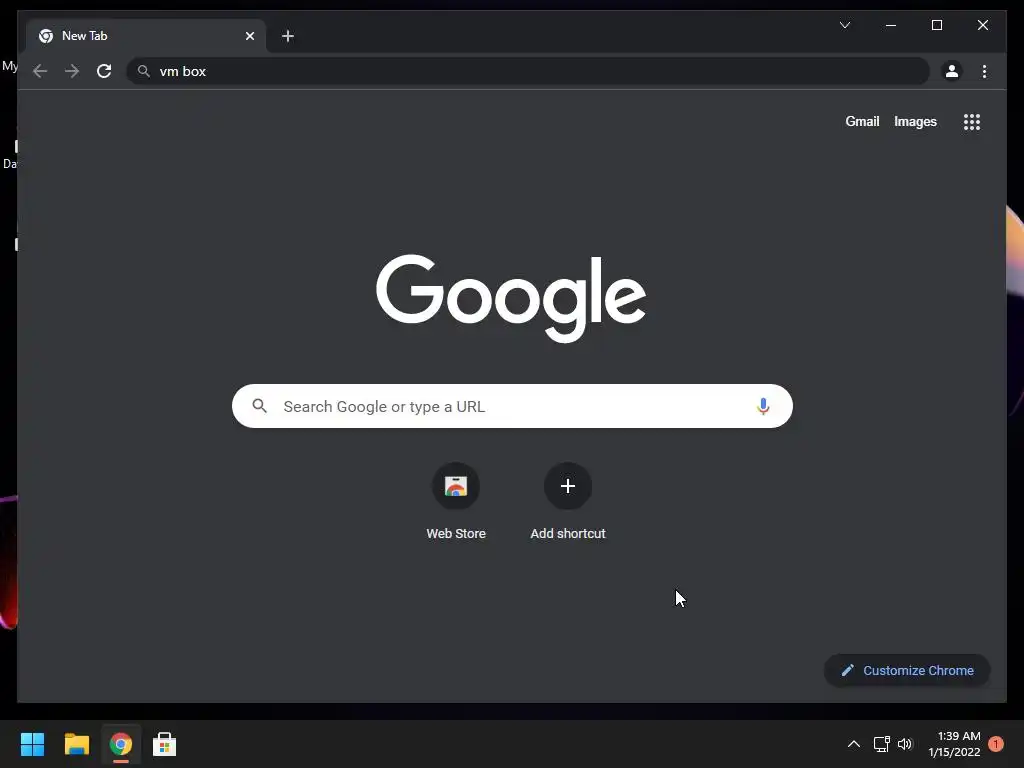Click the search icon in the address bar
1024x768 pixels.
144,71
